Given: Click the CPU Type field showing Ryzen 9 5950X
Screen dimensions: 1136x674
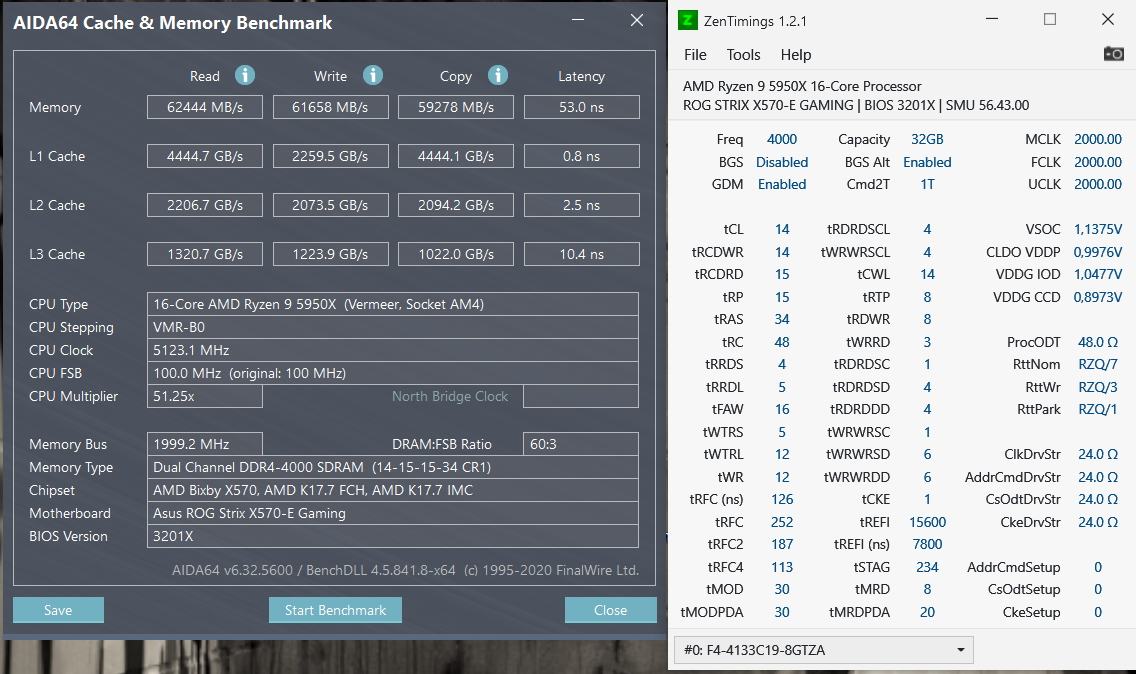Looking at the screenshot, I should 393,304.
